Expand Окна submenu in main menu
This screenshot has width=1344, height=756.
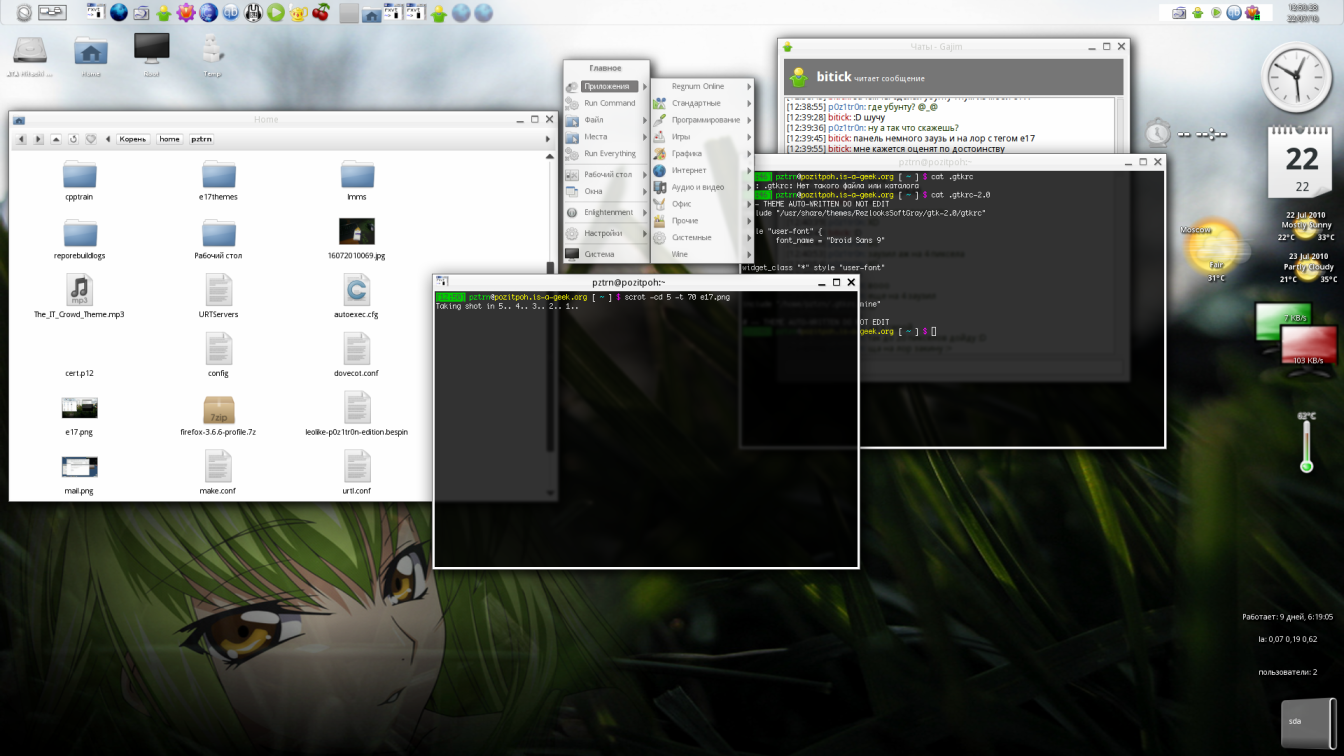606,192
